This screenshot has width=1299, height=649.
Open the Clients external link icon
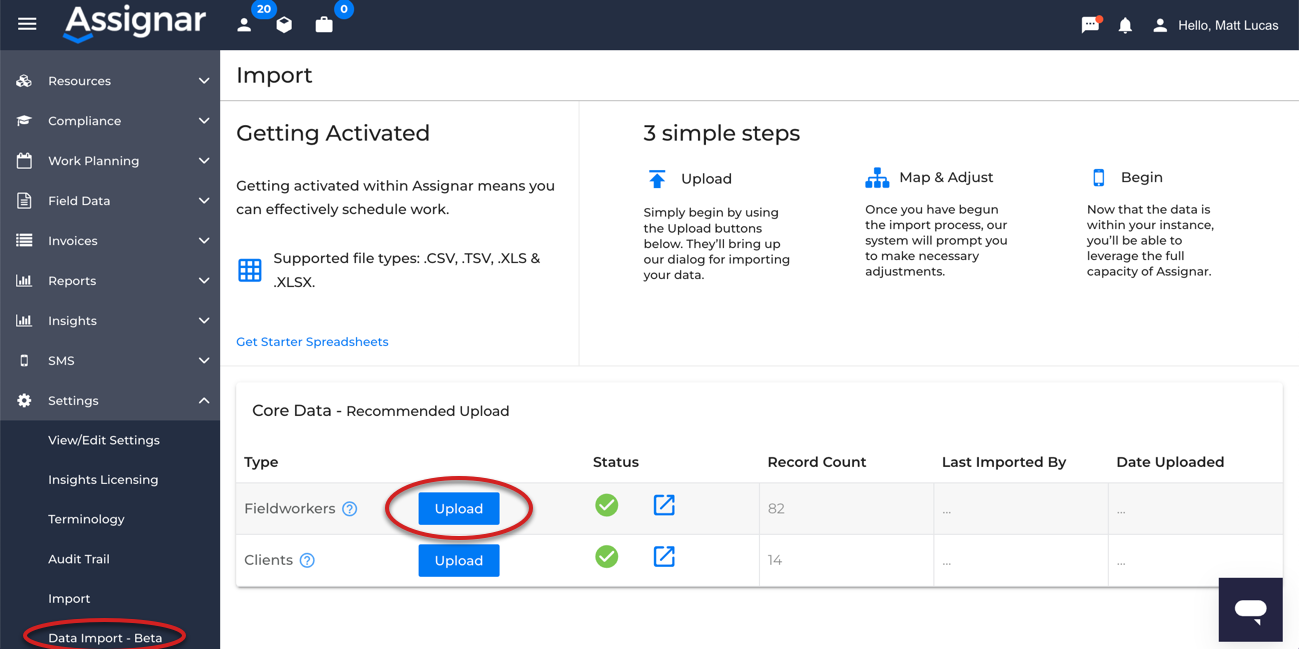[664, 557]
